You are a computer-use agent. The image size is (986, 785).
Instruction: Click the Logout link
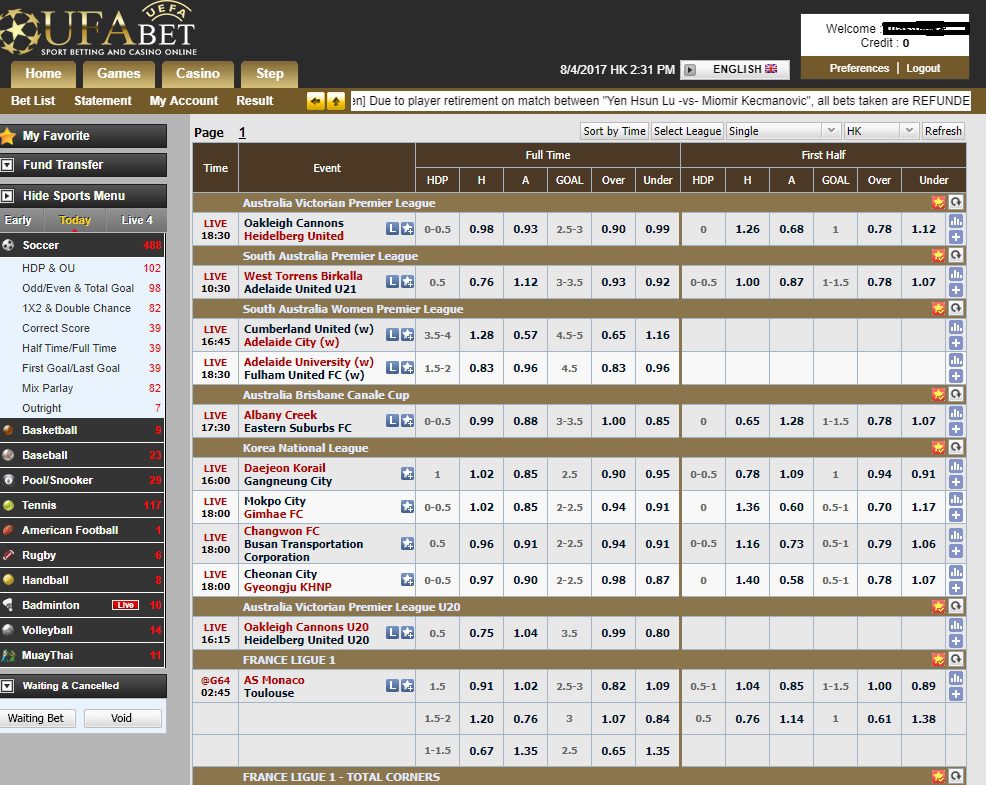point(923,68)
